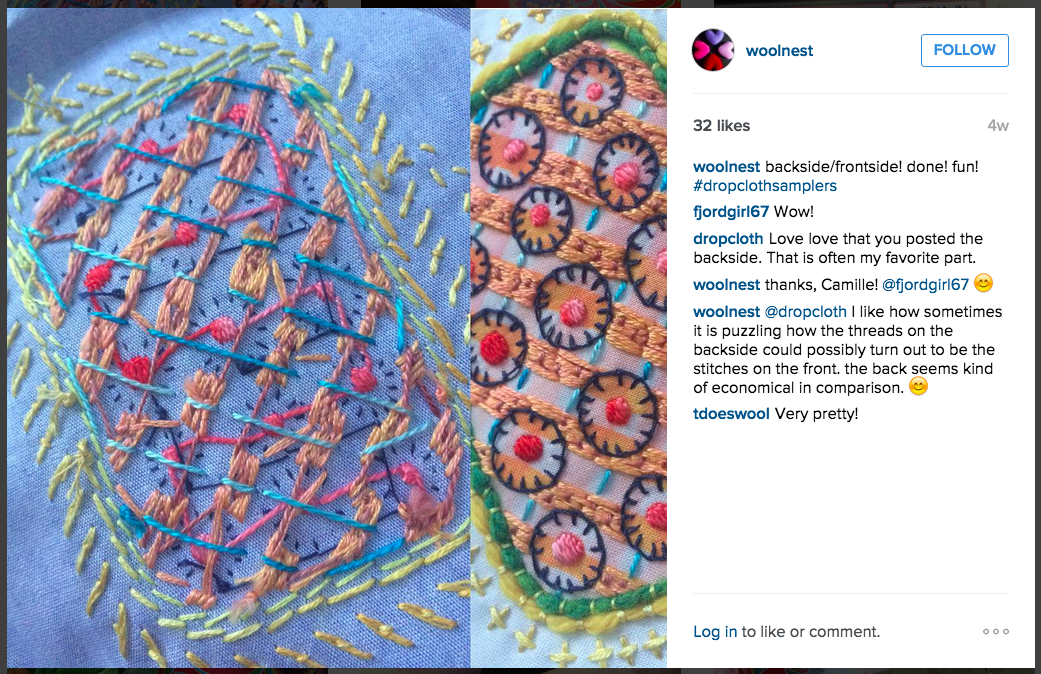Click the frontside embroidery photo
The width and height of the screenshot is (1041, 674).
[x=569, y=338]
